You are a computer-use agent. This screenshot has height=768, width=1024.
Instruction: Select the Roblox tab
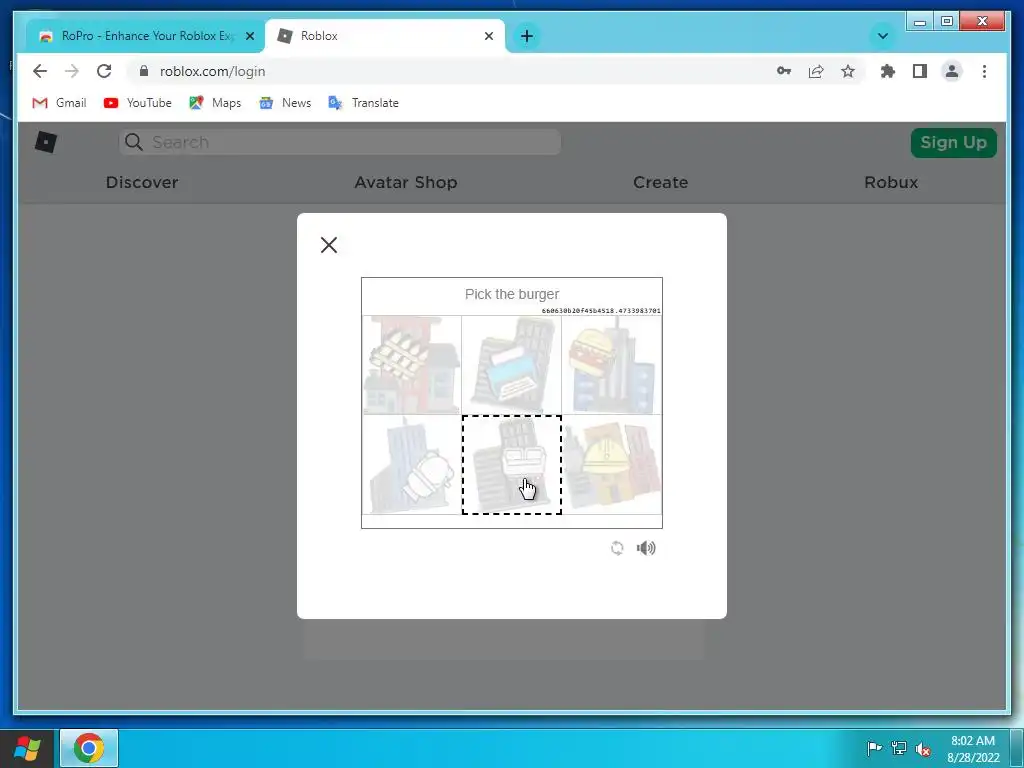tap(385, 36)
